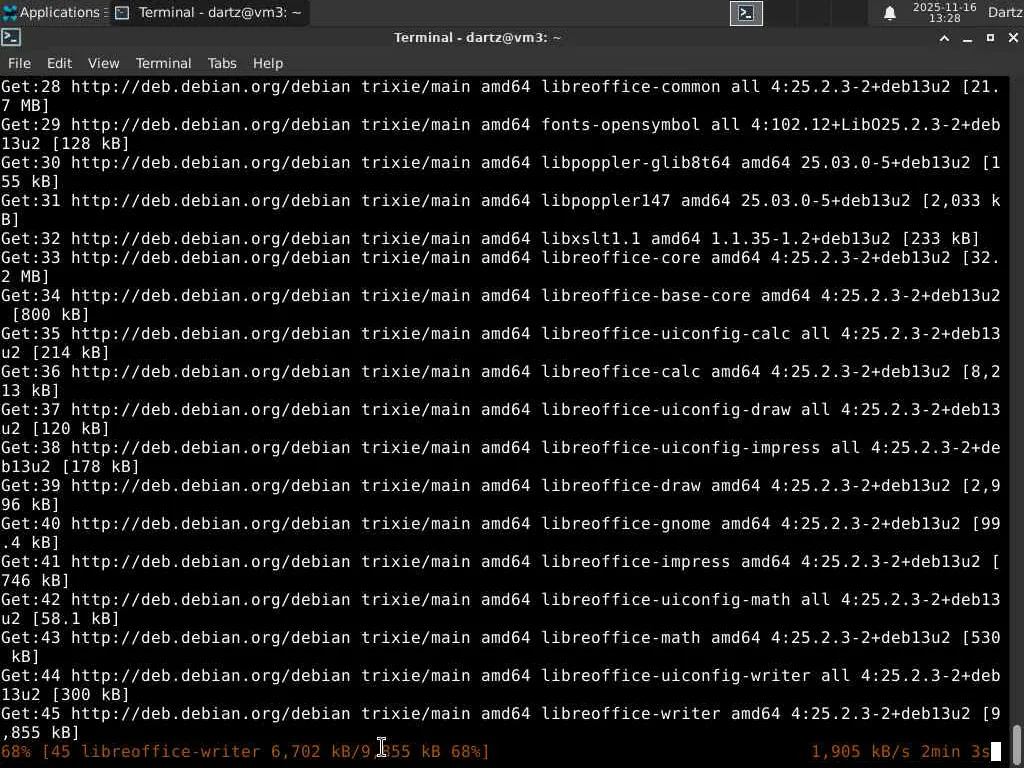The width and height of the screenshot is (1024, 768).
Task: Click the Get:45 libreoffice-writer line
Action: (500, 722)
